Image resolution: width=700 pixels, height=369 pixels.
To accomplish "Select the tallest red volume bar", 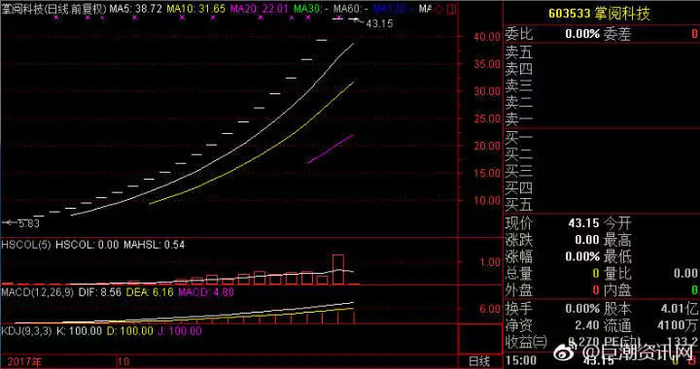I will [x=338, y=269].
